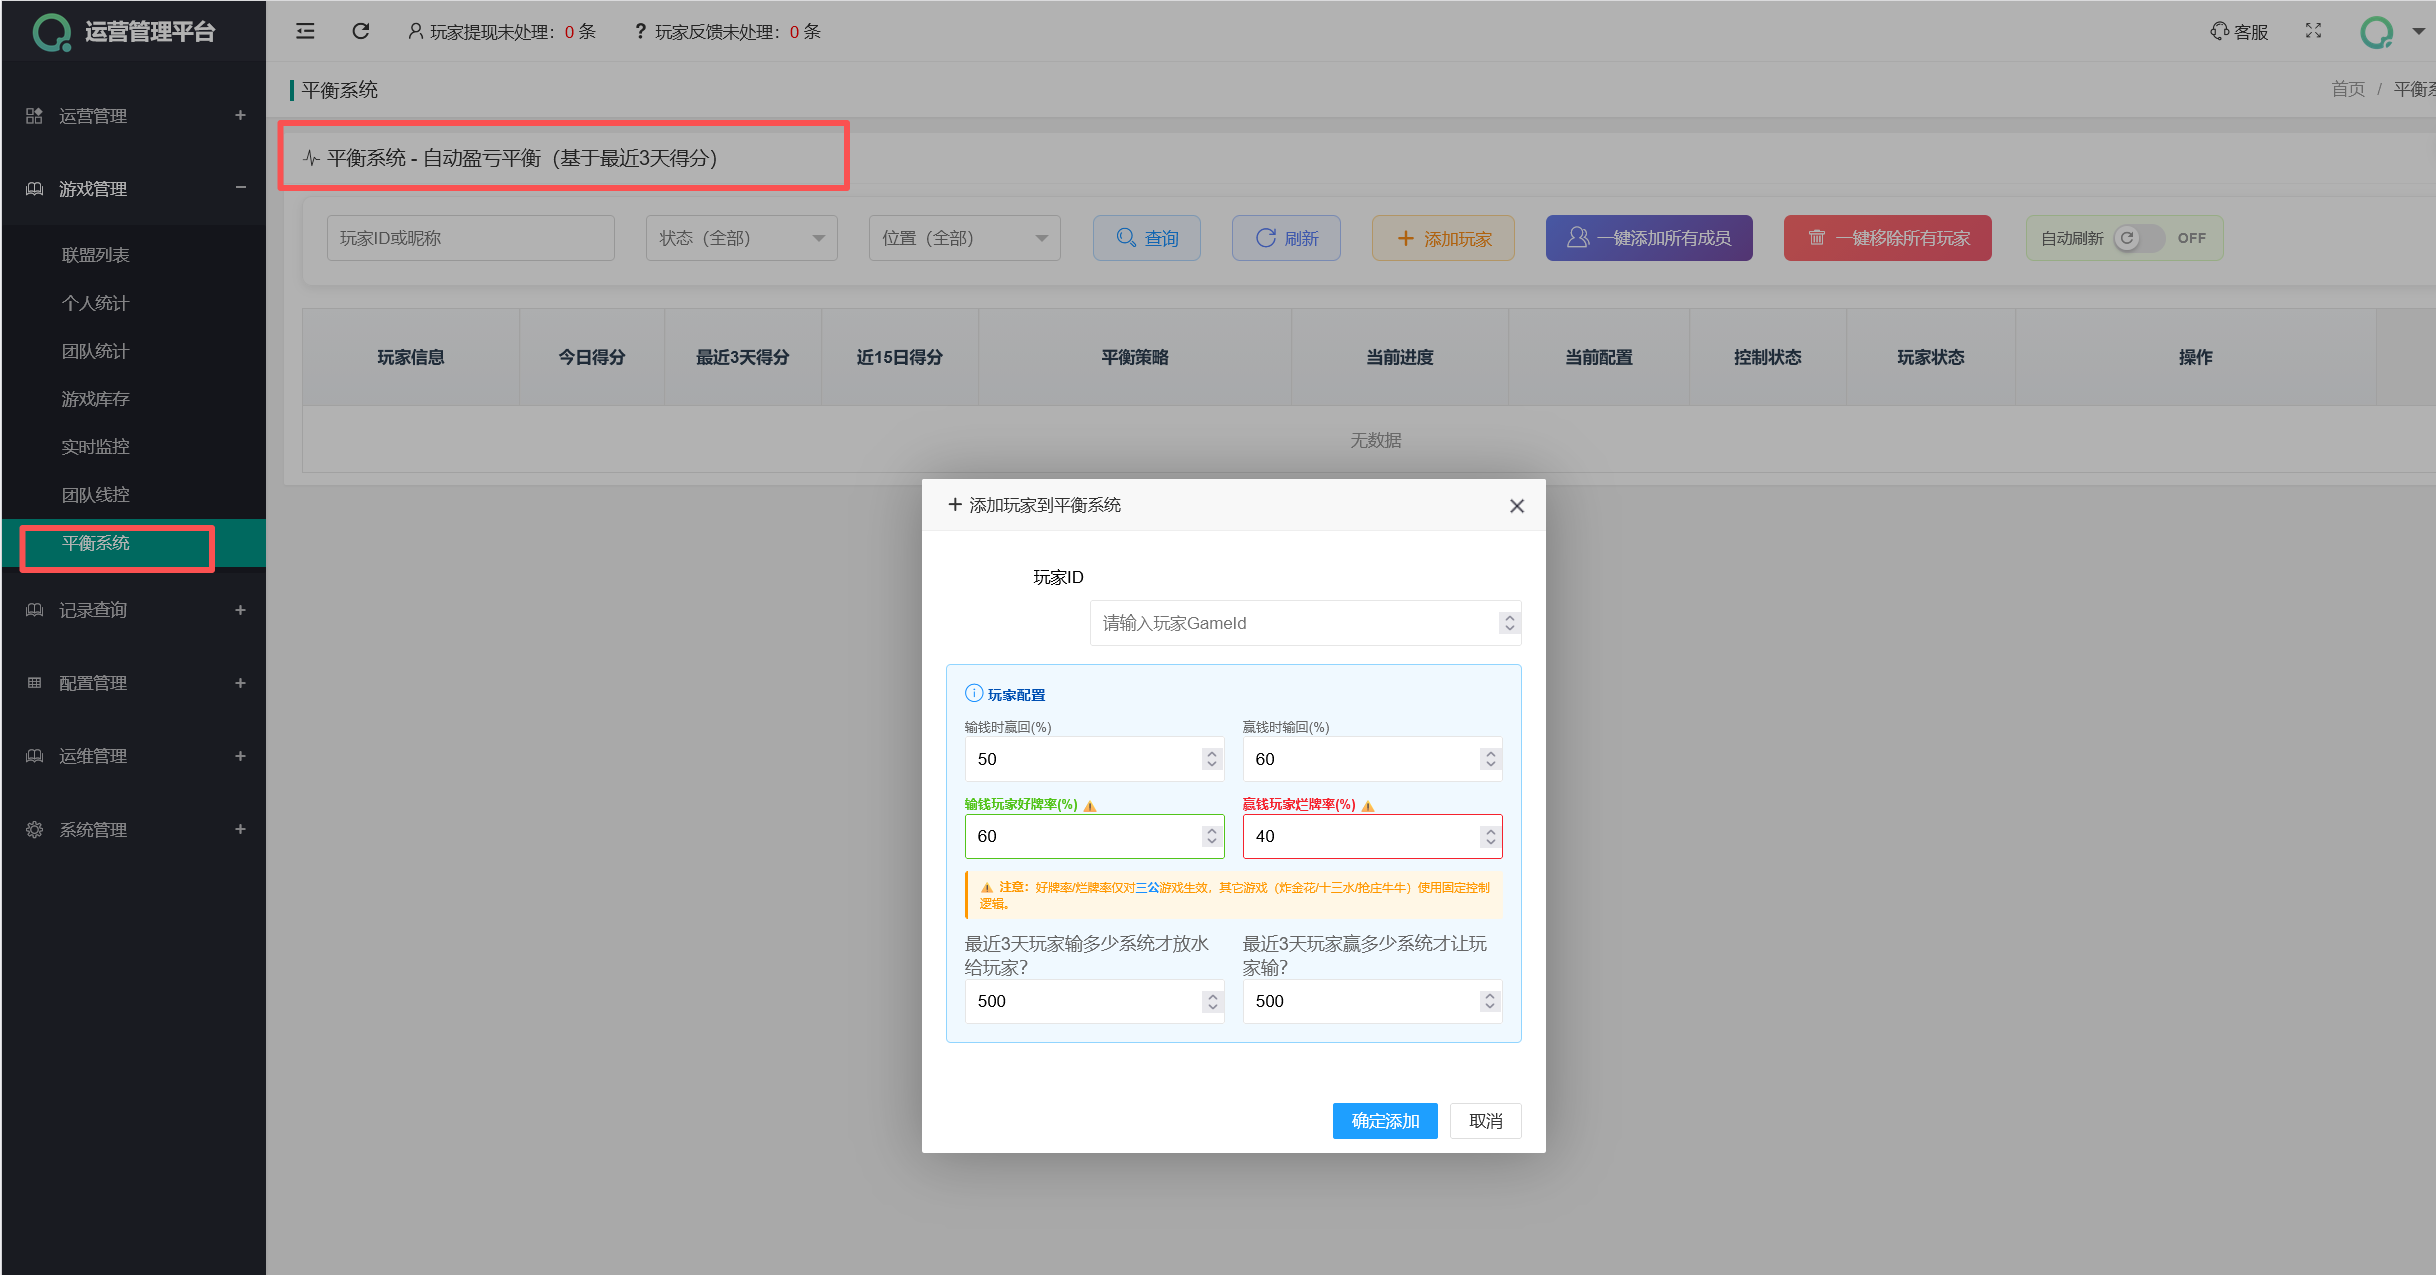This screenshot has width=2436, height=1275.
Task: Open 实时监控 in the sidebar
Action: (x=96, y=447)
